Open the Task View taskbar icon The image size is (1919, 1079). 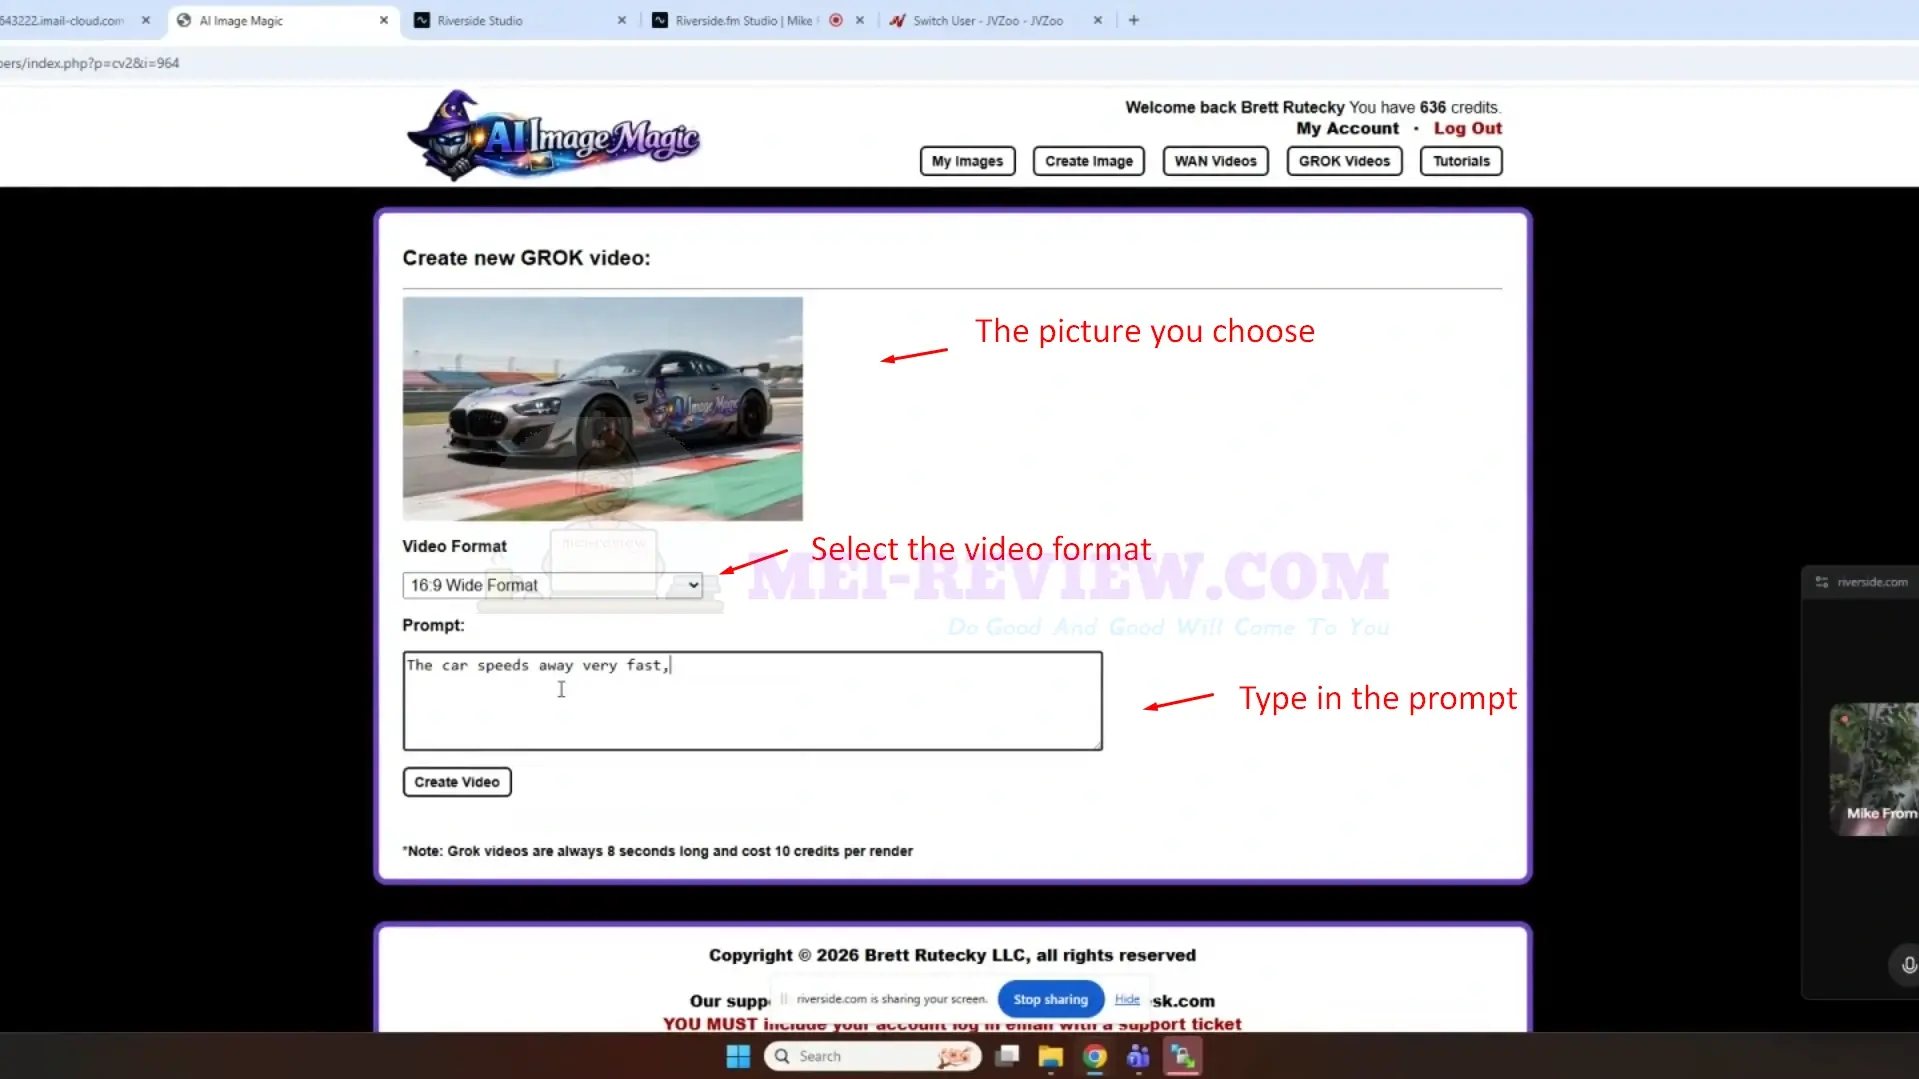(x=1007, y=1056)
